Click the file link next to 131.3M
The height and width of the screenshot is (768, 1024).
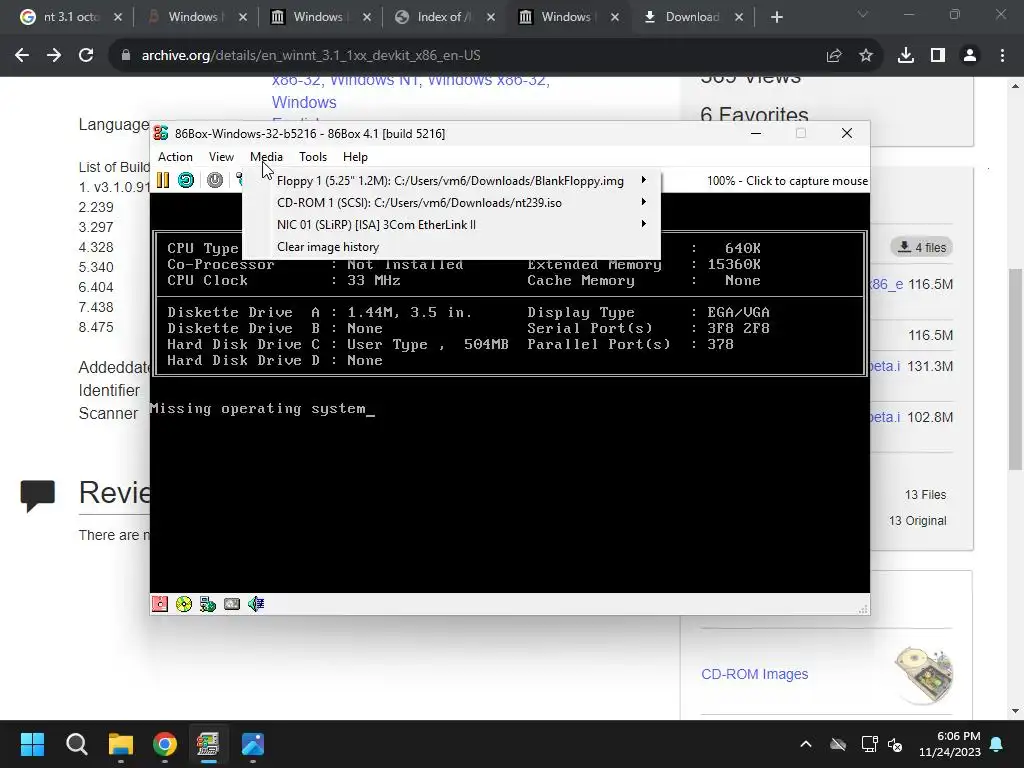click(885, 366)
